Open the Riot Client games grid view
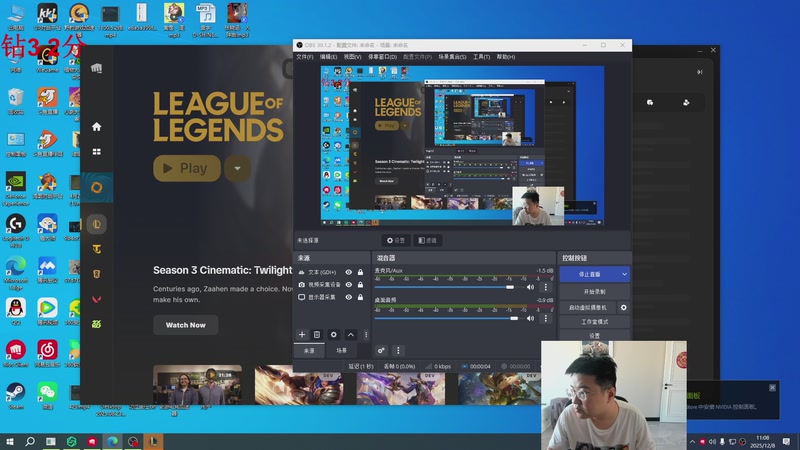The width and height of the screenshot is (800, 450). coord(96,152)
